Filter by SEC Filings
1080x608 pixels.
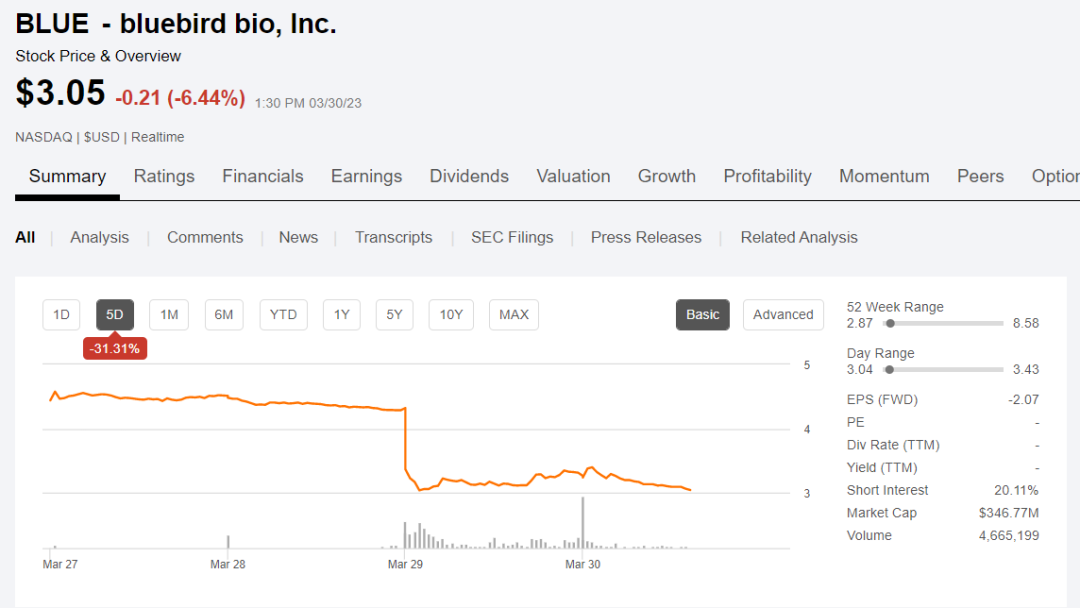pyautogui.click(x=512, y=238)
